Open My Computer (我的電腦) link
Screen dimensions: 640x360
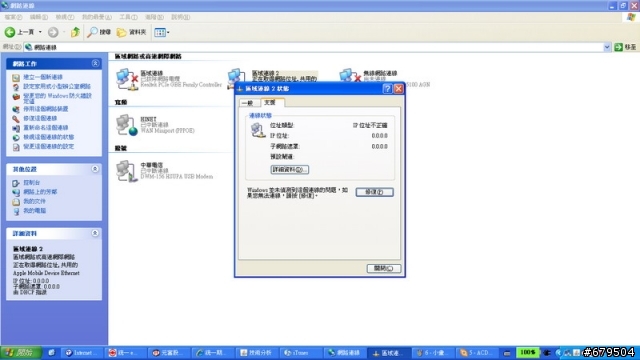click(34, 211)
